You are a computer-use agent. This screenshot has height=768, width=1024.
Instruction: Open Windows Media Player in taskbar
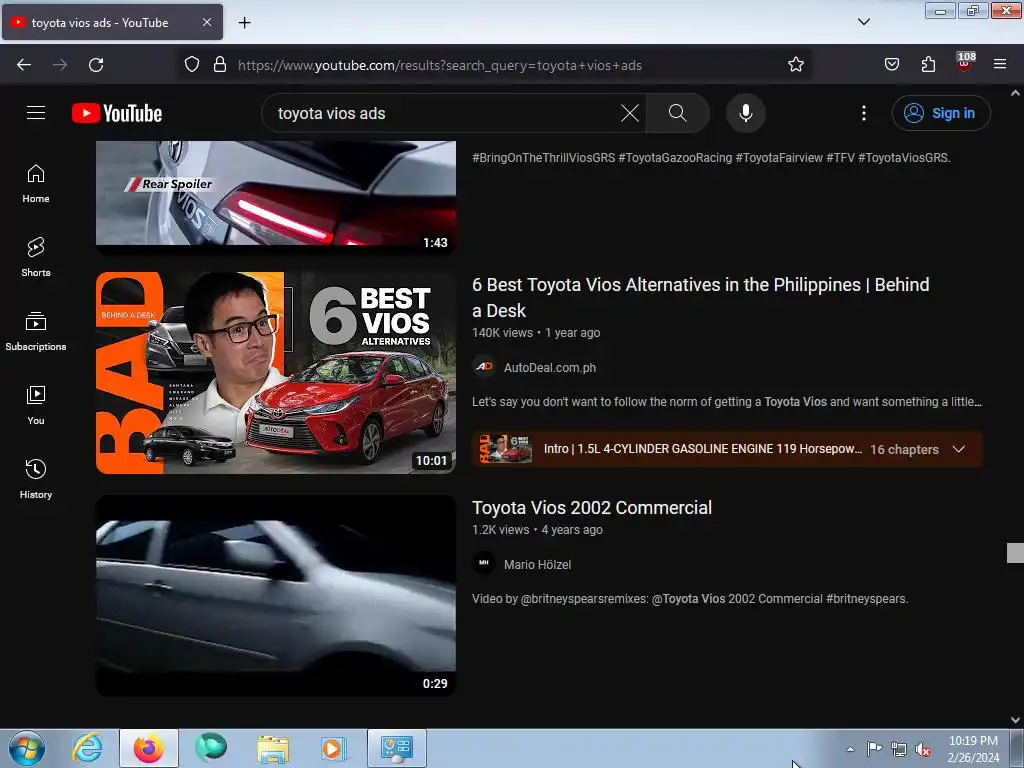(x=333, y=748)
